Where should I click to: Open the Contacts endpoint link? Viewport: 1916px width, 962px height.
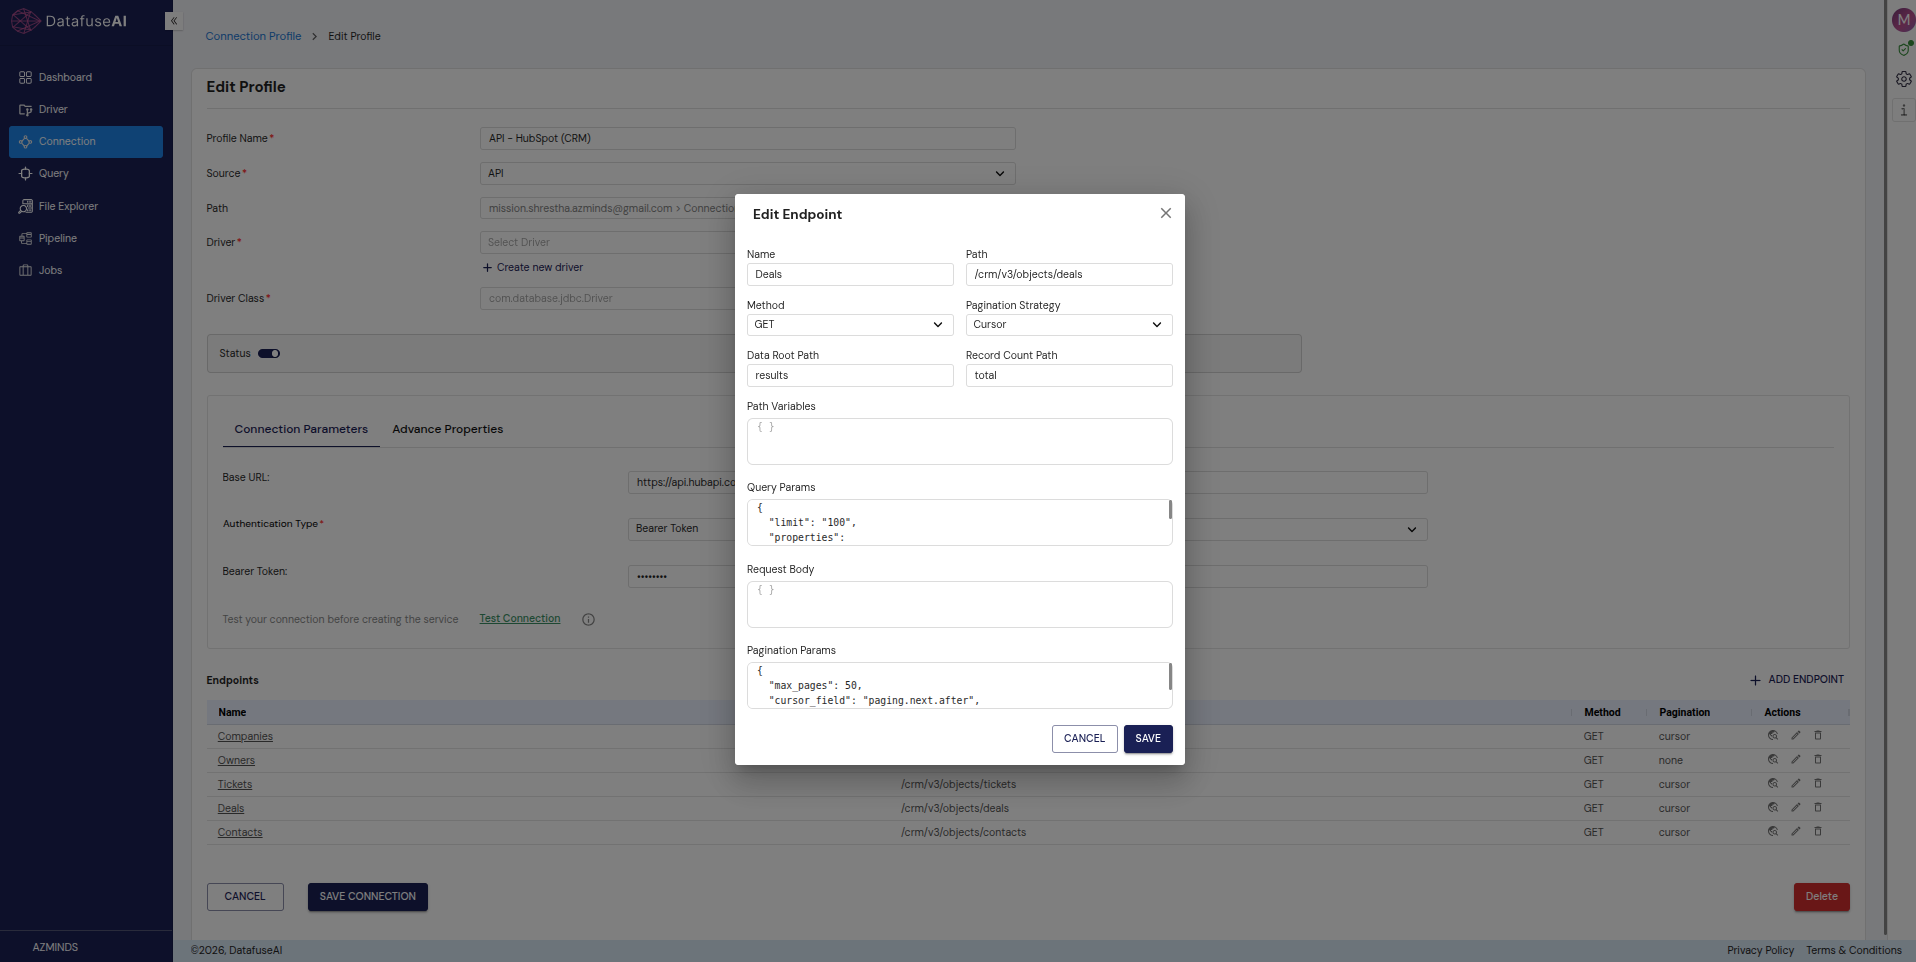pos(240,833)
